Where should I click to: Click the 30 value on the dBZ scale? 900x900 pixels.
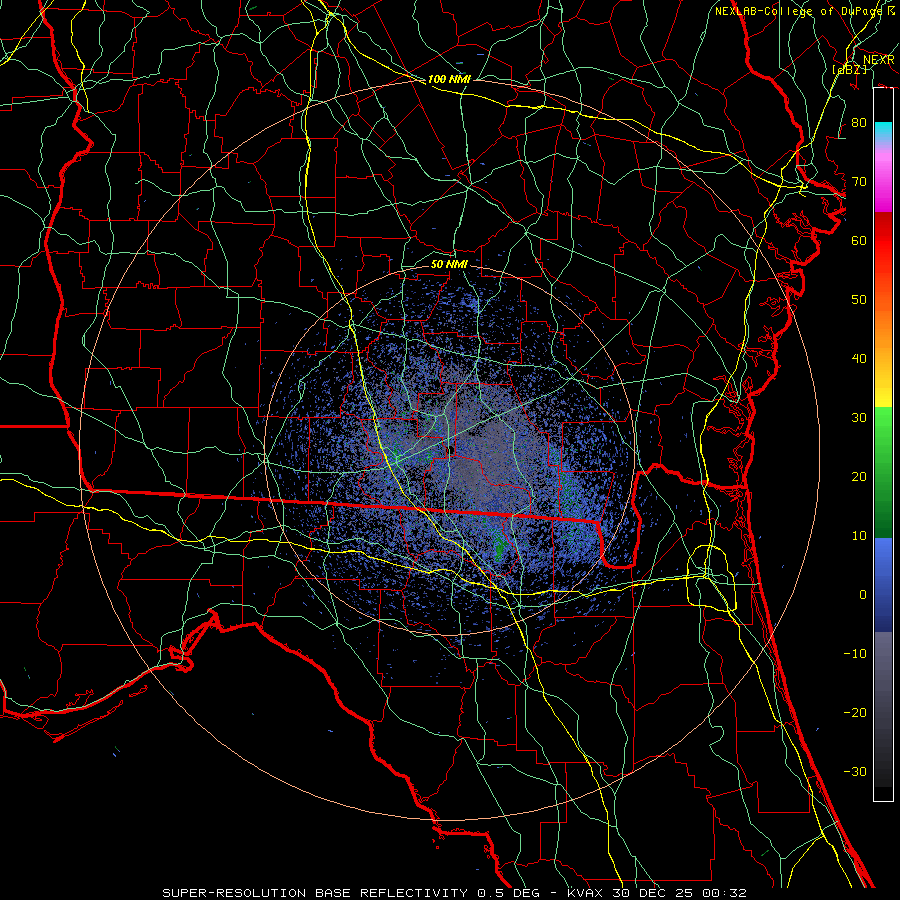(x=859, y=417)
